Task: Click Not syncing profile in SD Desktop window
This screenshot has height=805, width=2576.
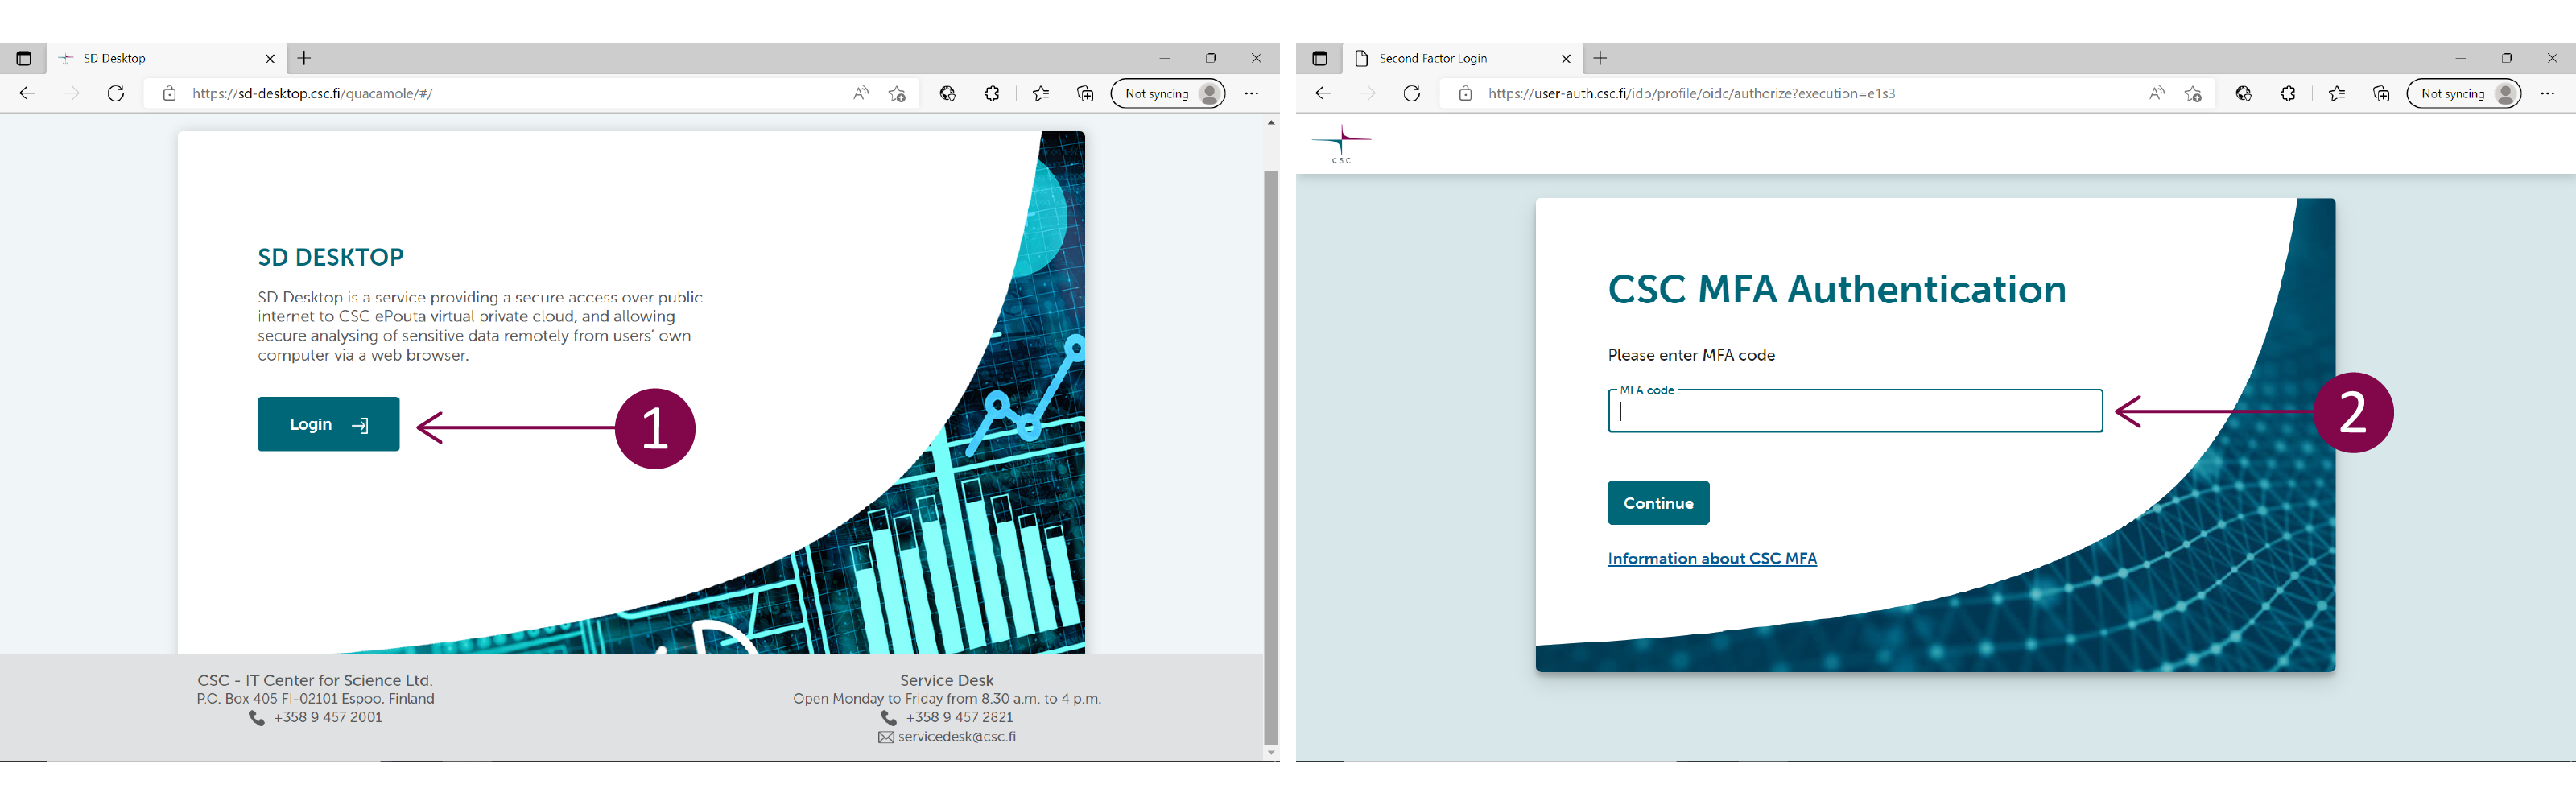Action: [x=1168, y=93]
